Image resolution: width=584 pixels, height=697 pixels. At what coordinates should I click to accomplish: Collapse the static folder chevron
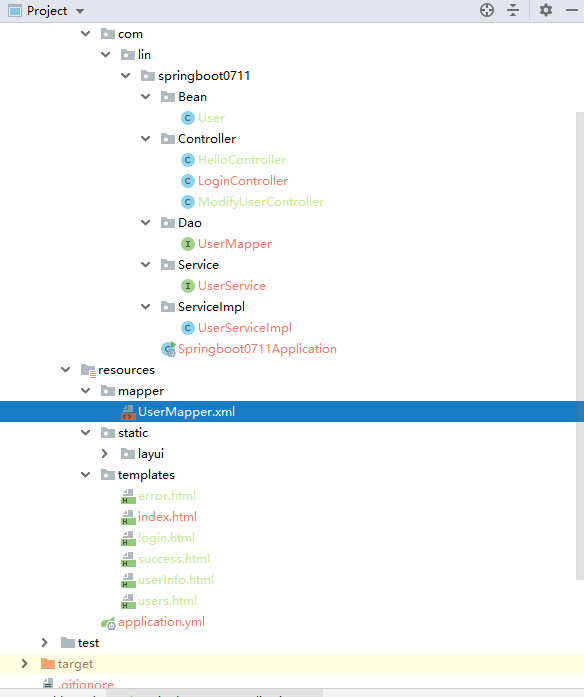point(85,433)
